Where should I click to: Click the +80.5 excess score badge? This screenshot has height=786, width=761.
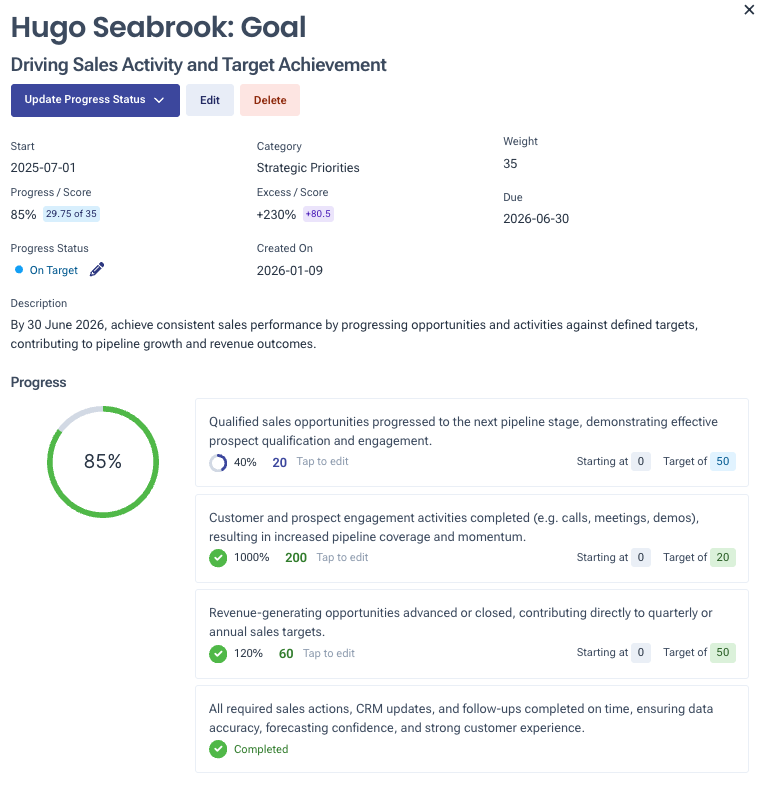[318, 214]
